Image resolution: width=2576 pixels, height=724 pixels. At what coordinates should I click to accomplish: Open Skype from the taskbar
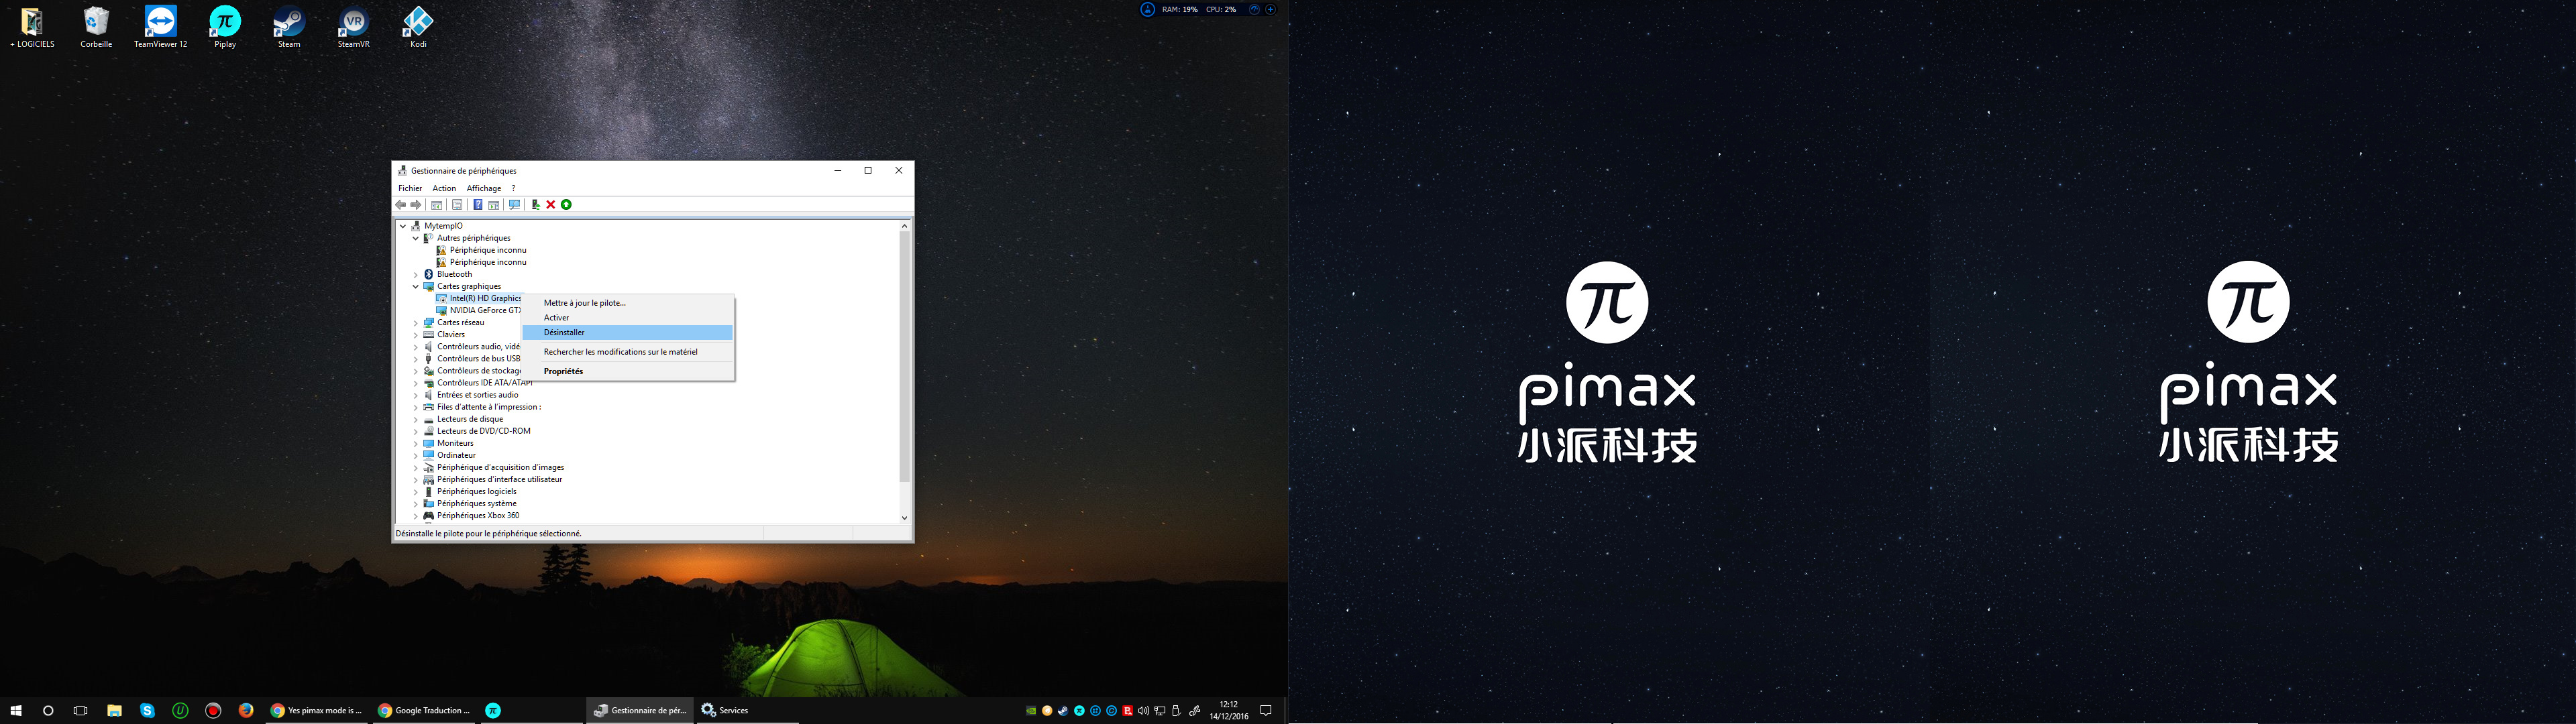coord(148,711)
